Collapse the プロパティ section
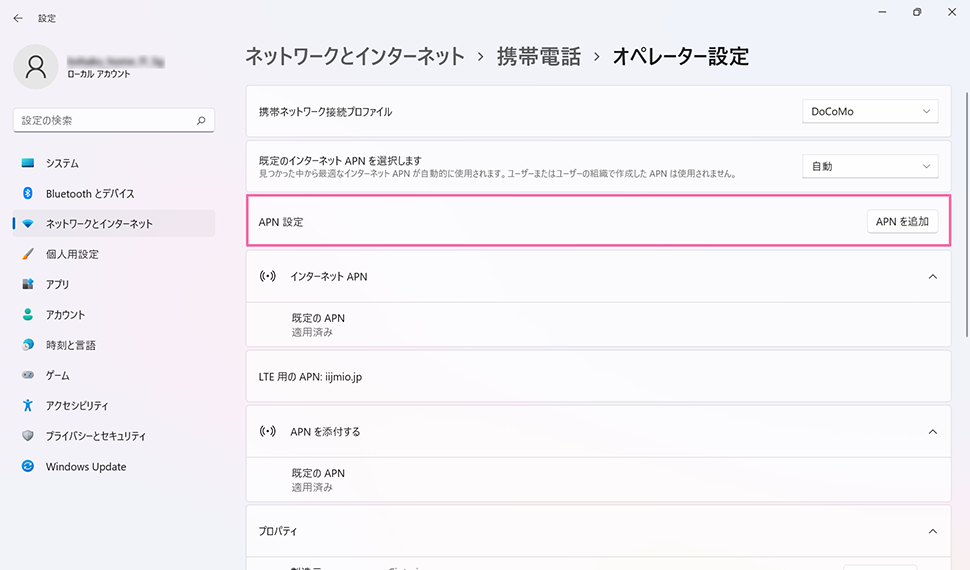The width and height of the screenshot is (970, 570). (932, 531)
